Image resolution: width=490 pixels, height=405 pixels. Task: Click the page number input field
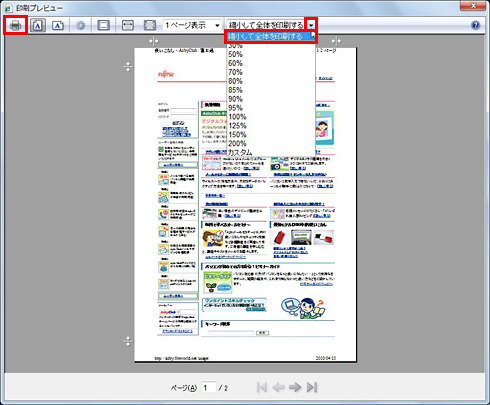[209, 388]
